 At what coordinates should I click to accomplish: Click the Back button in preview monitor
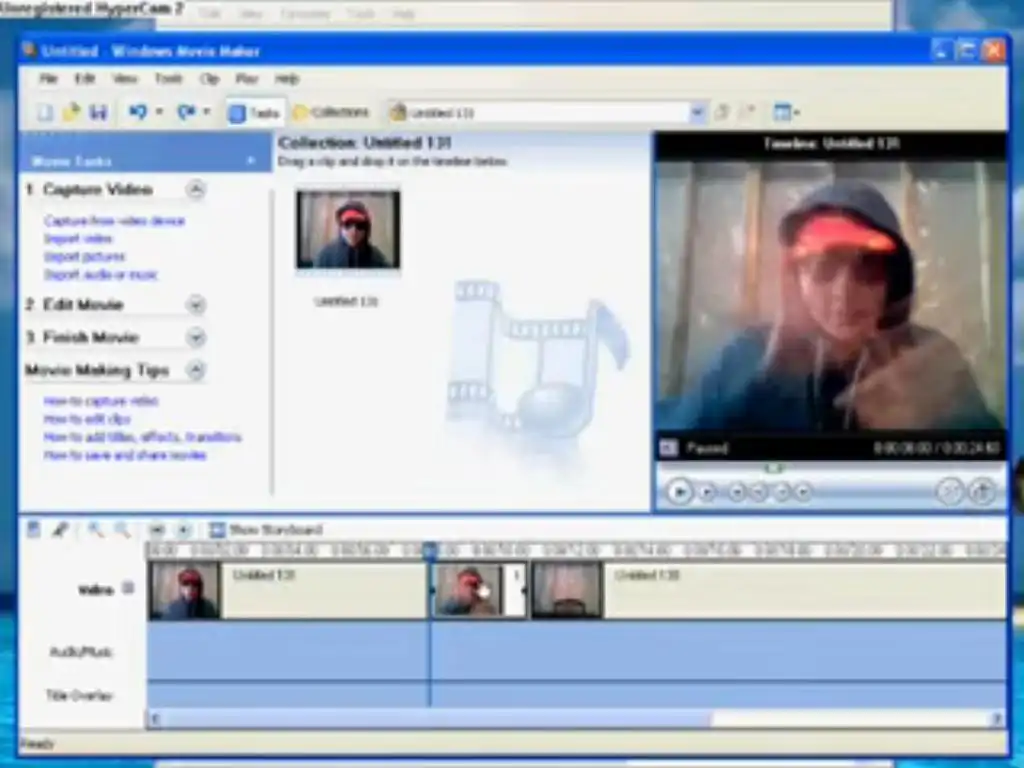(737, 492)
